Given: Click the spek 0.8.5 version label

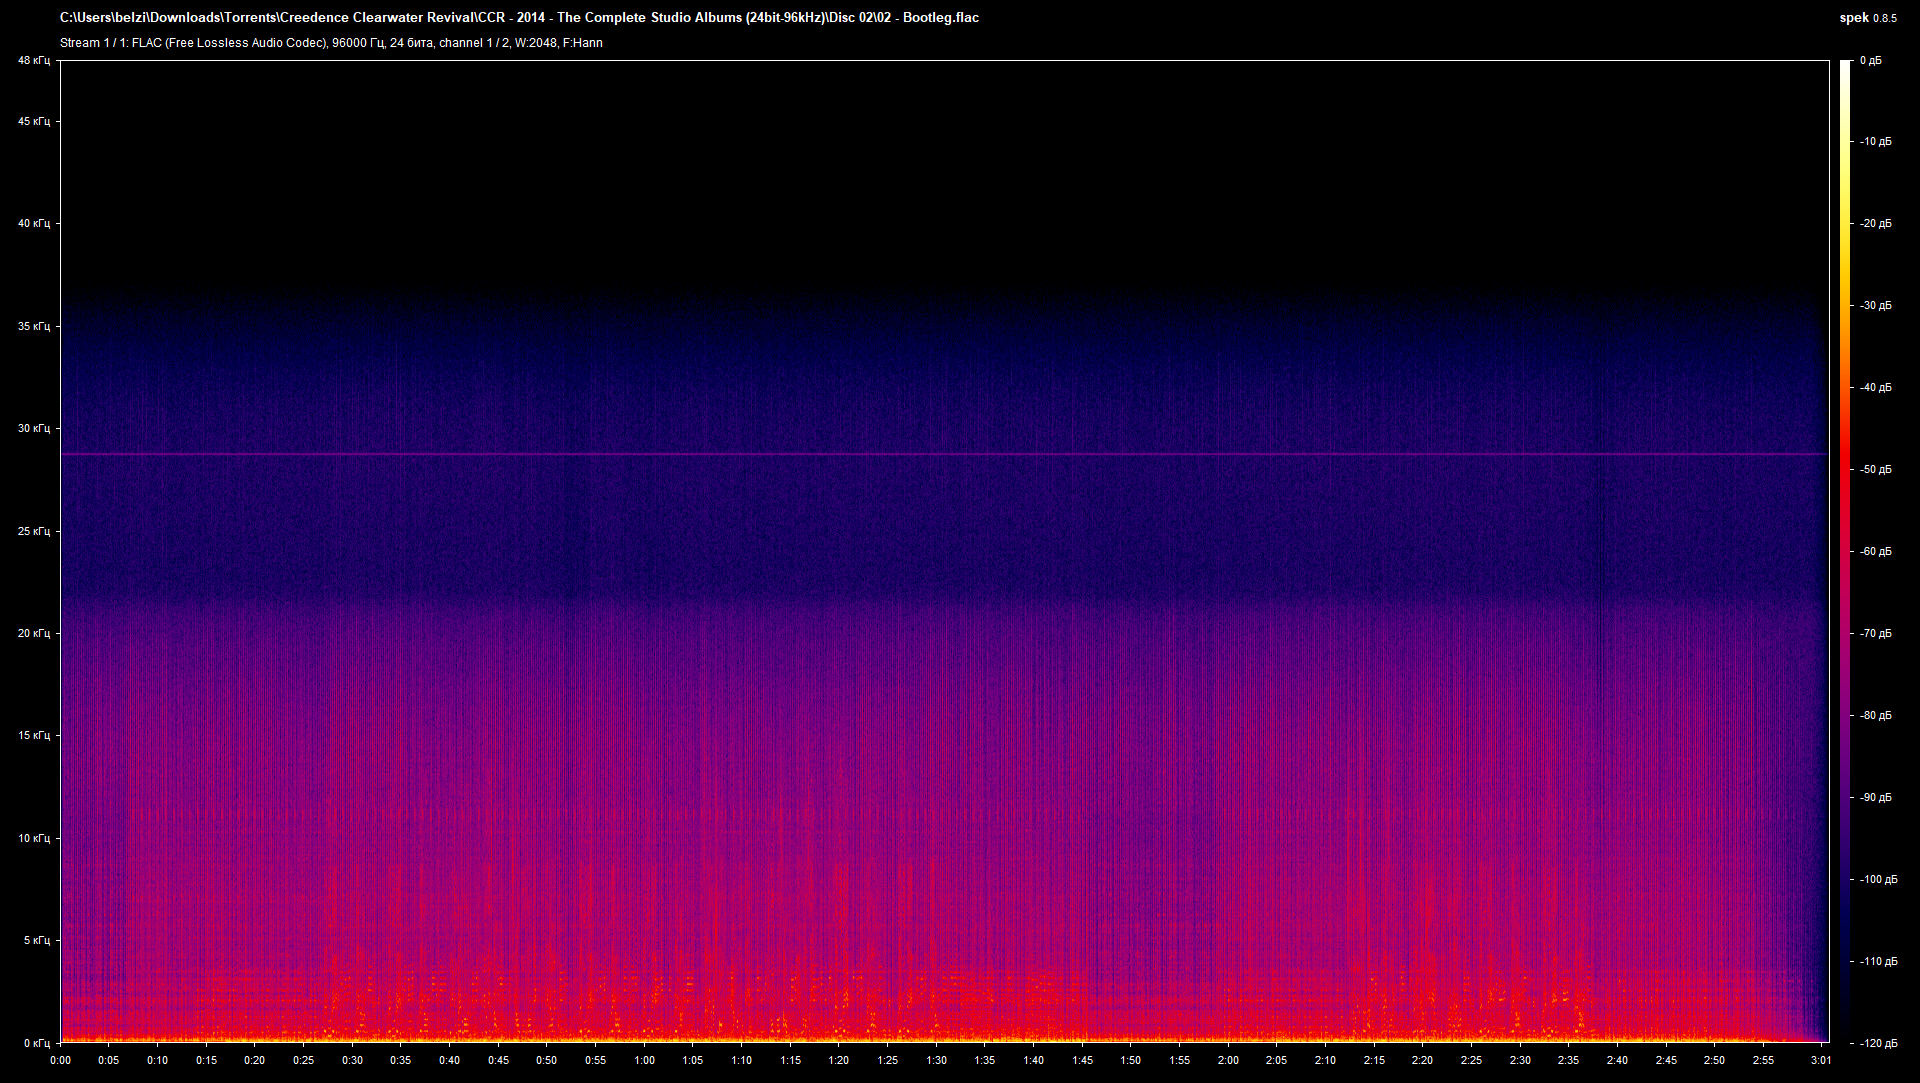Looking at the screenshot, I should [x=1869, y=17].
